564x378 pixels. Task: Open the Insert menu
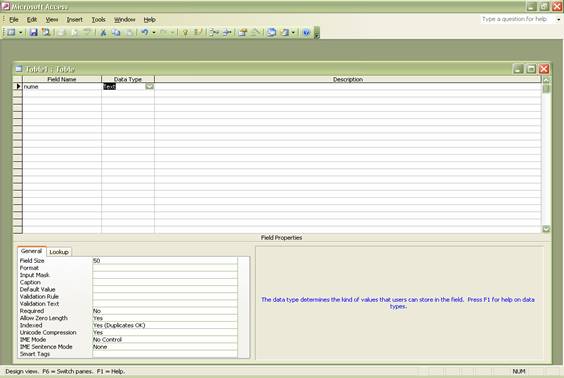pos(74,19)
